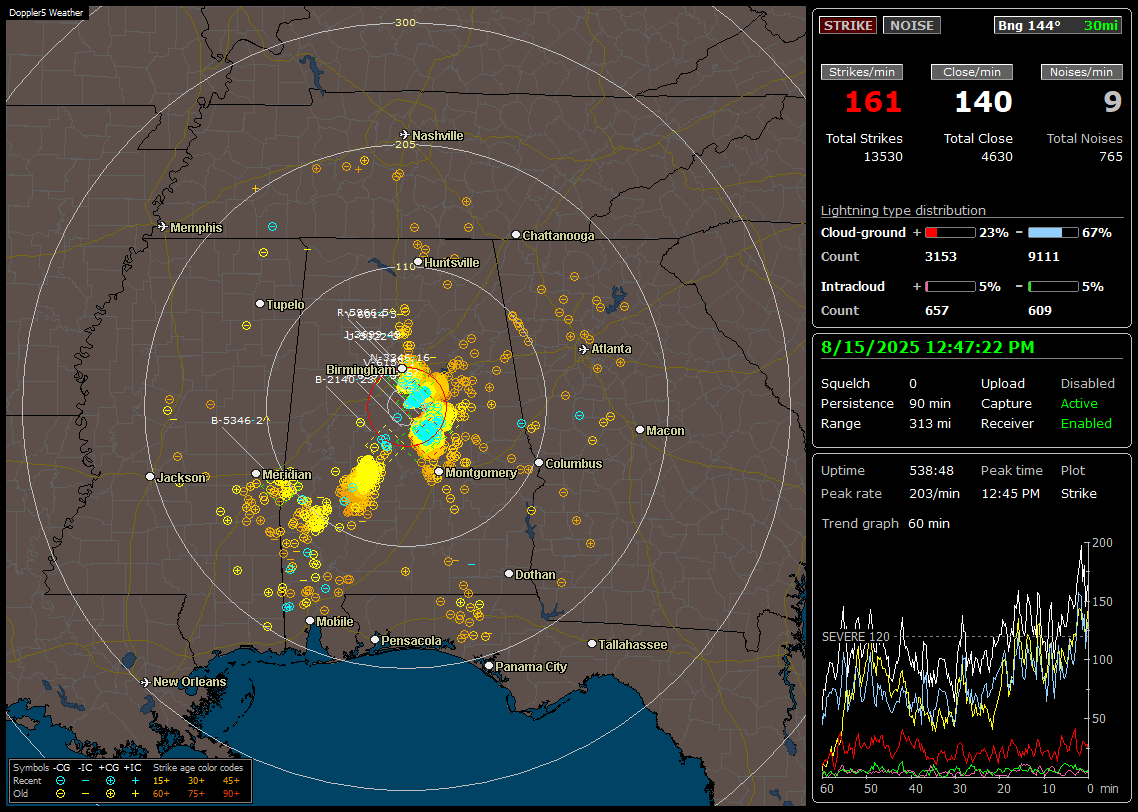Click the negative cloud-ground count 9111

click(x=1044, y=257)
